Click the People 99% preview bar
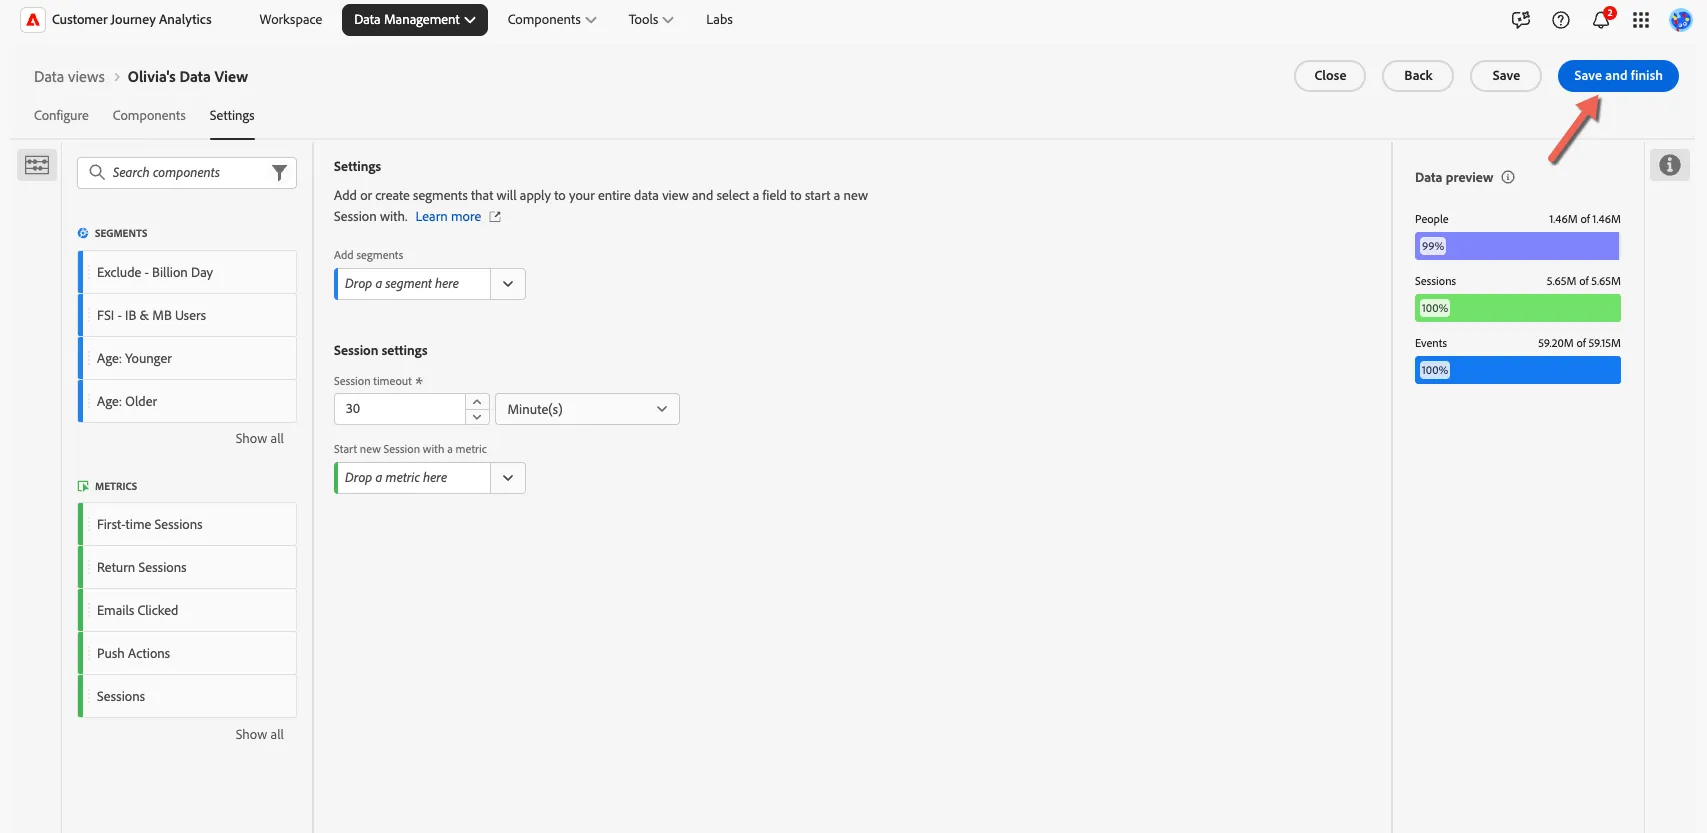 coord(1517,246)
